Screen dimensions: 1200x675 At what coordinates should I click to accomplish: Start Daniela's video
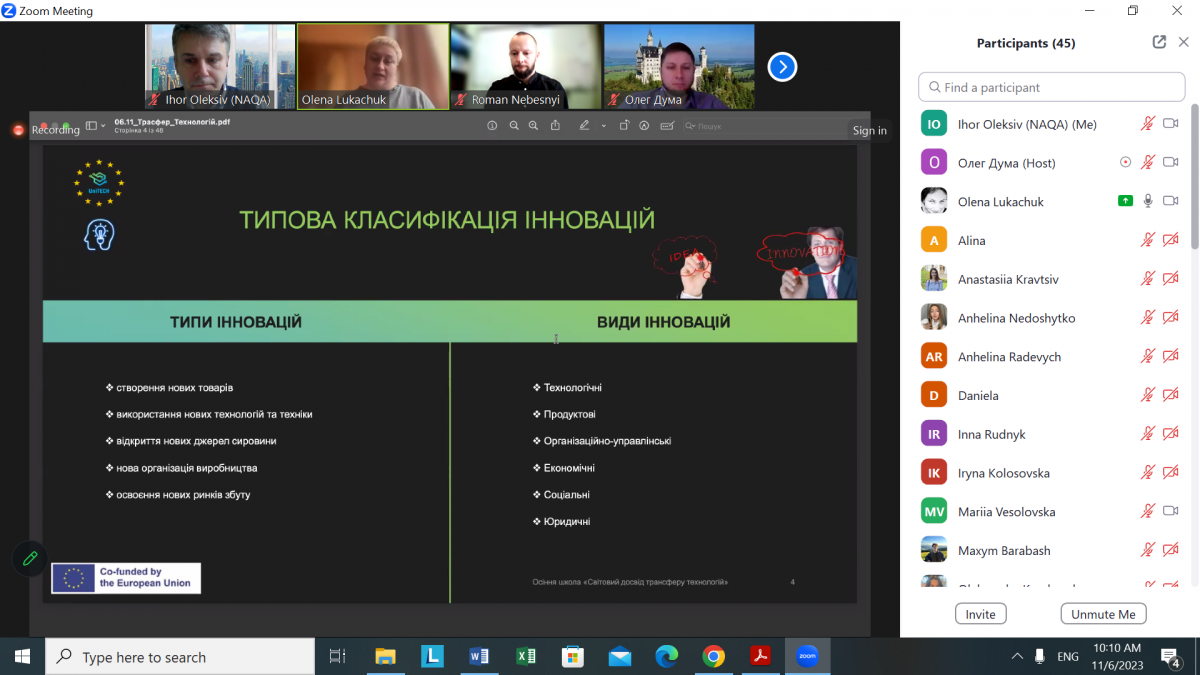coord(1171,394)
